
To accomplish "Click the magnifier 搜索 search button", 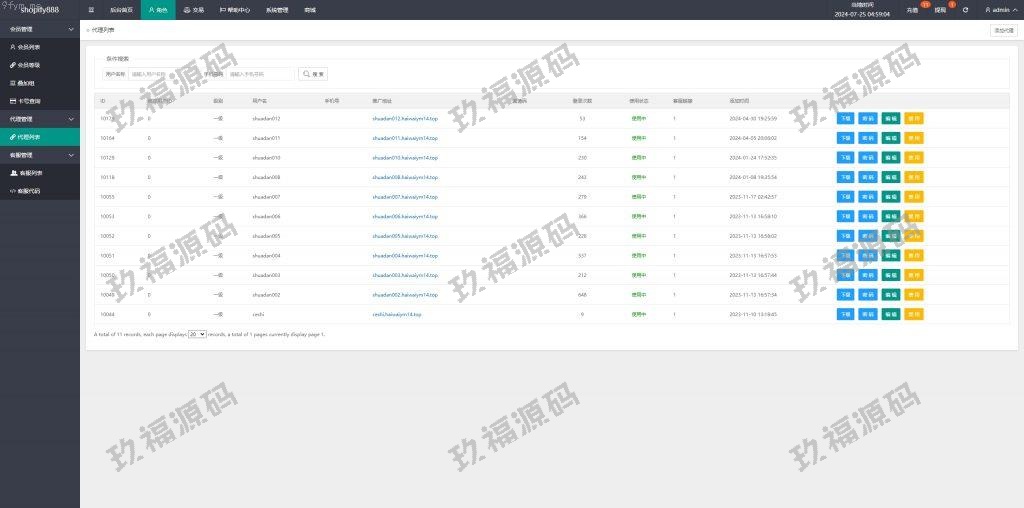I will [x=314, y=74].
